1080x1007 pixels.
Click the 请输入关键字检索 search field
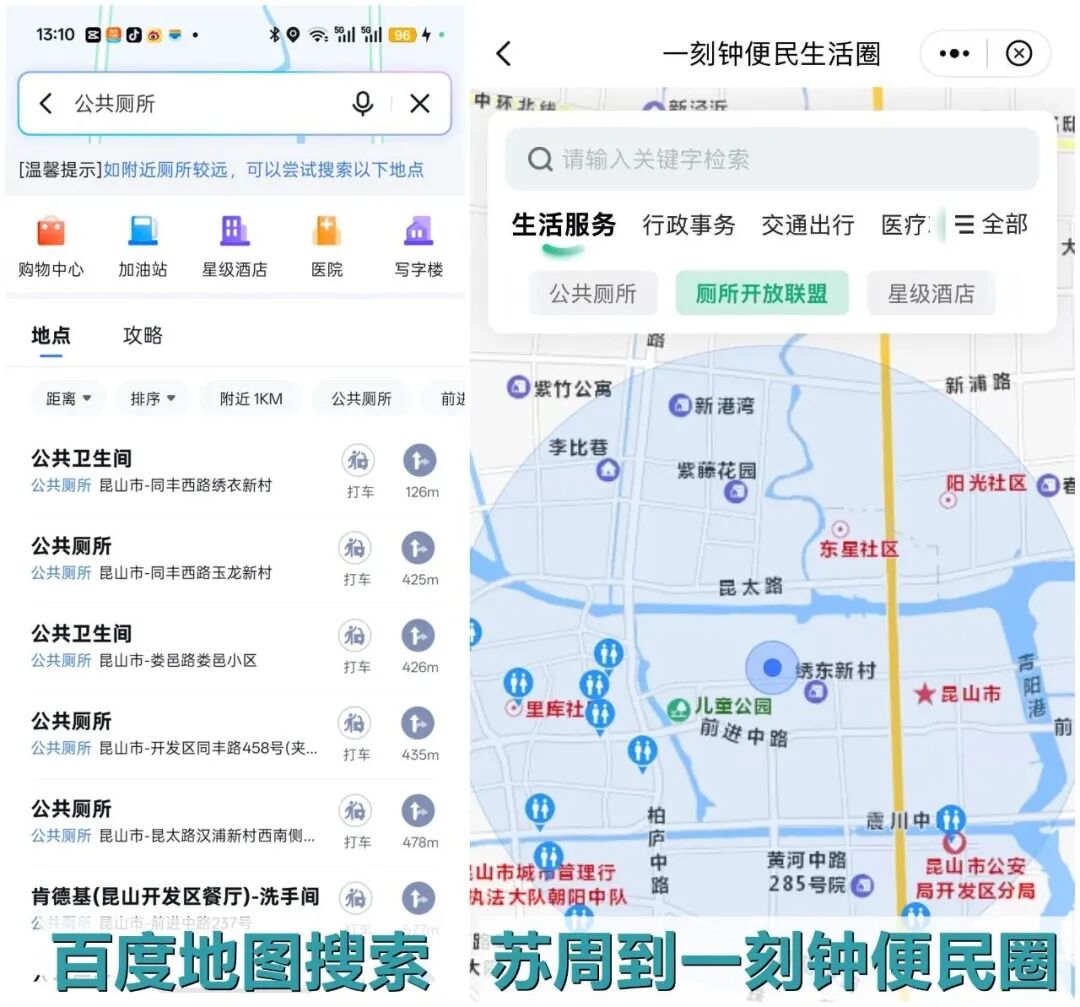point(772,159)
